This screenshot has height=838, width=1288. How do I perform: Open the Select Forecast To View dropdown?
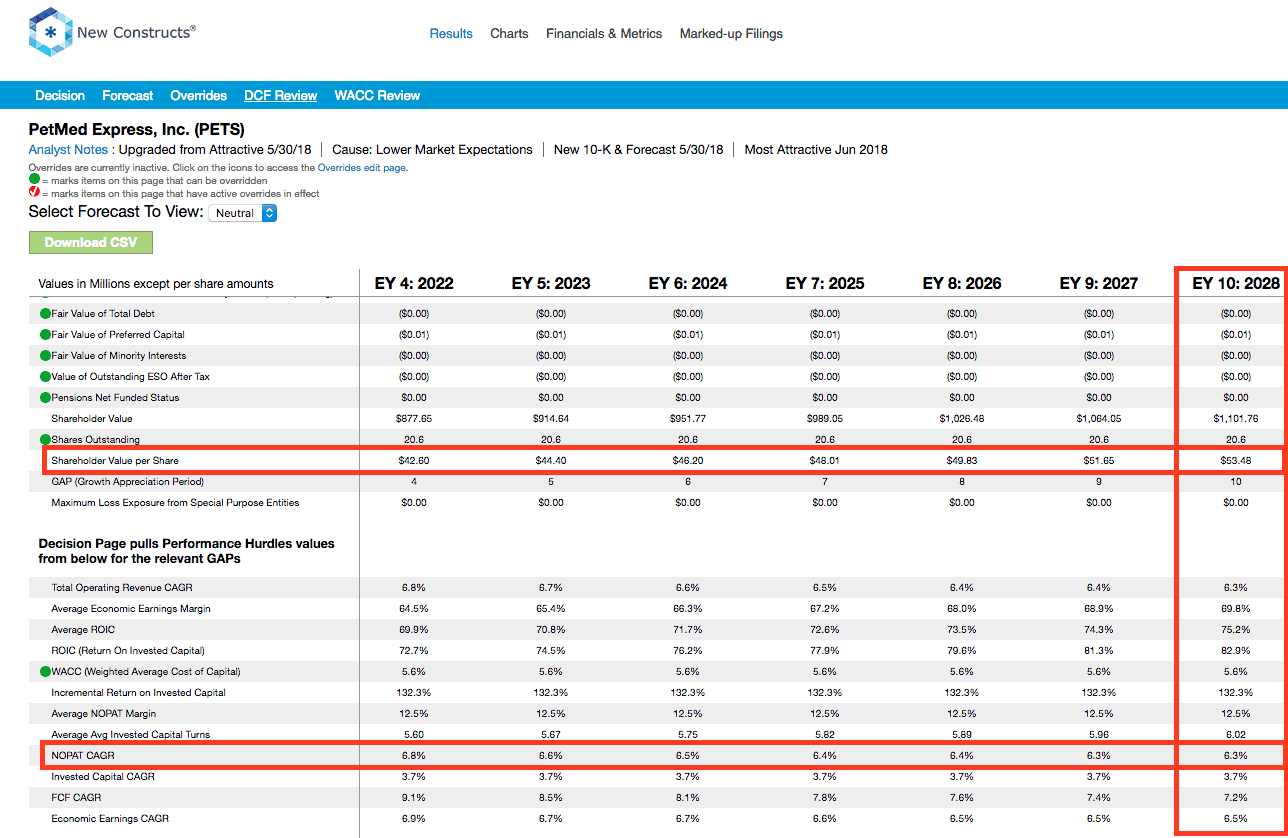(242, 212)
